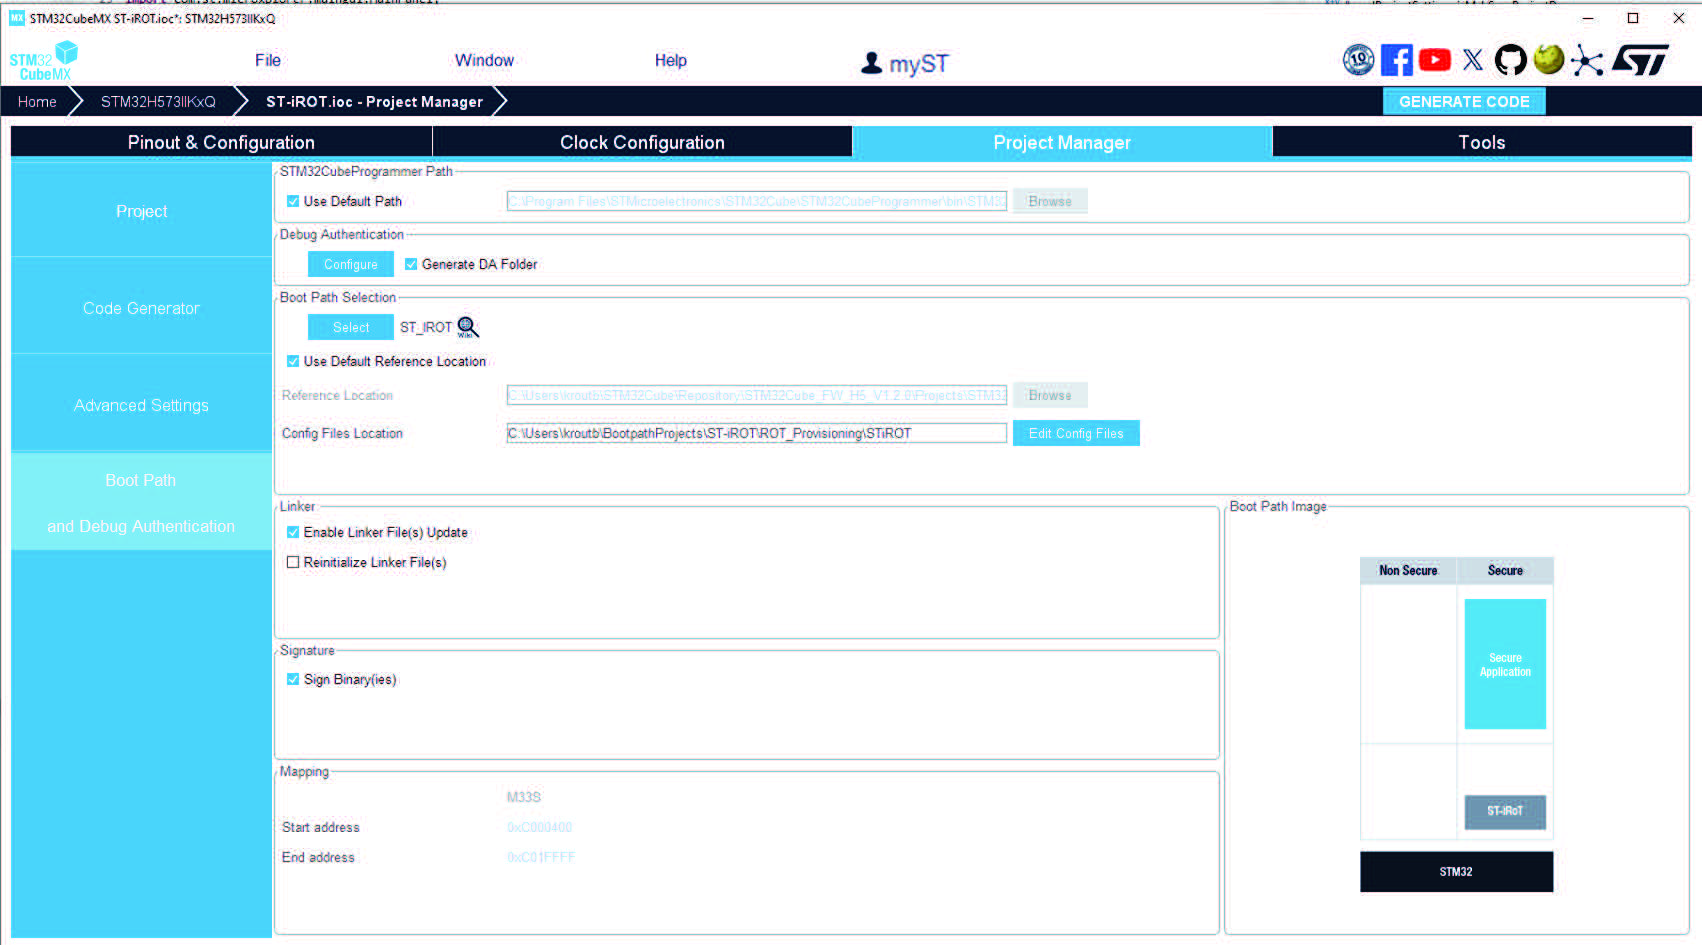Screen dimensions: 1702x945
Task: Click the ST_IROT boot path label
Action: click(x=426, y=327)
